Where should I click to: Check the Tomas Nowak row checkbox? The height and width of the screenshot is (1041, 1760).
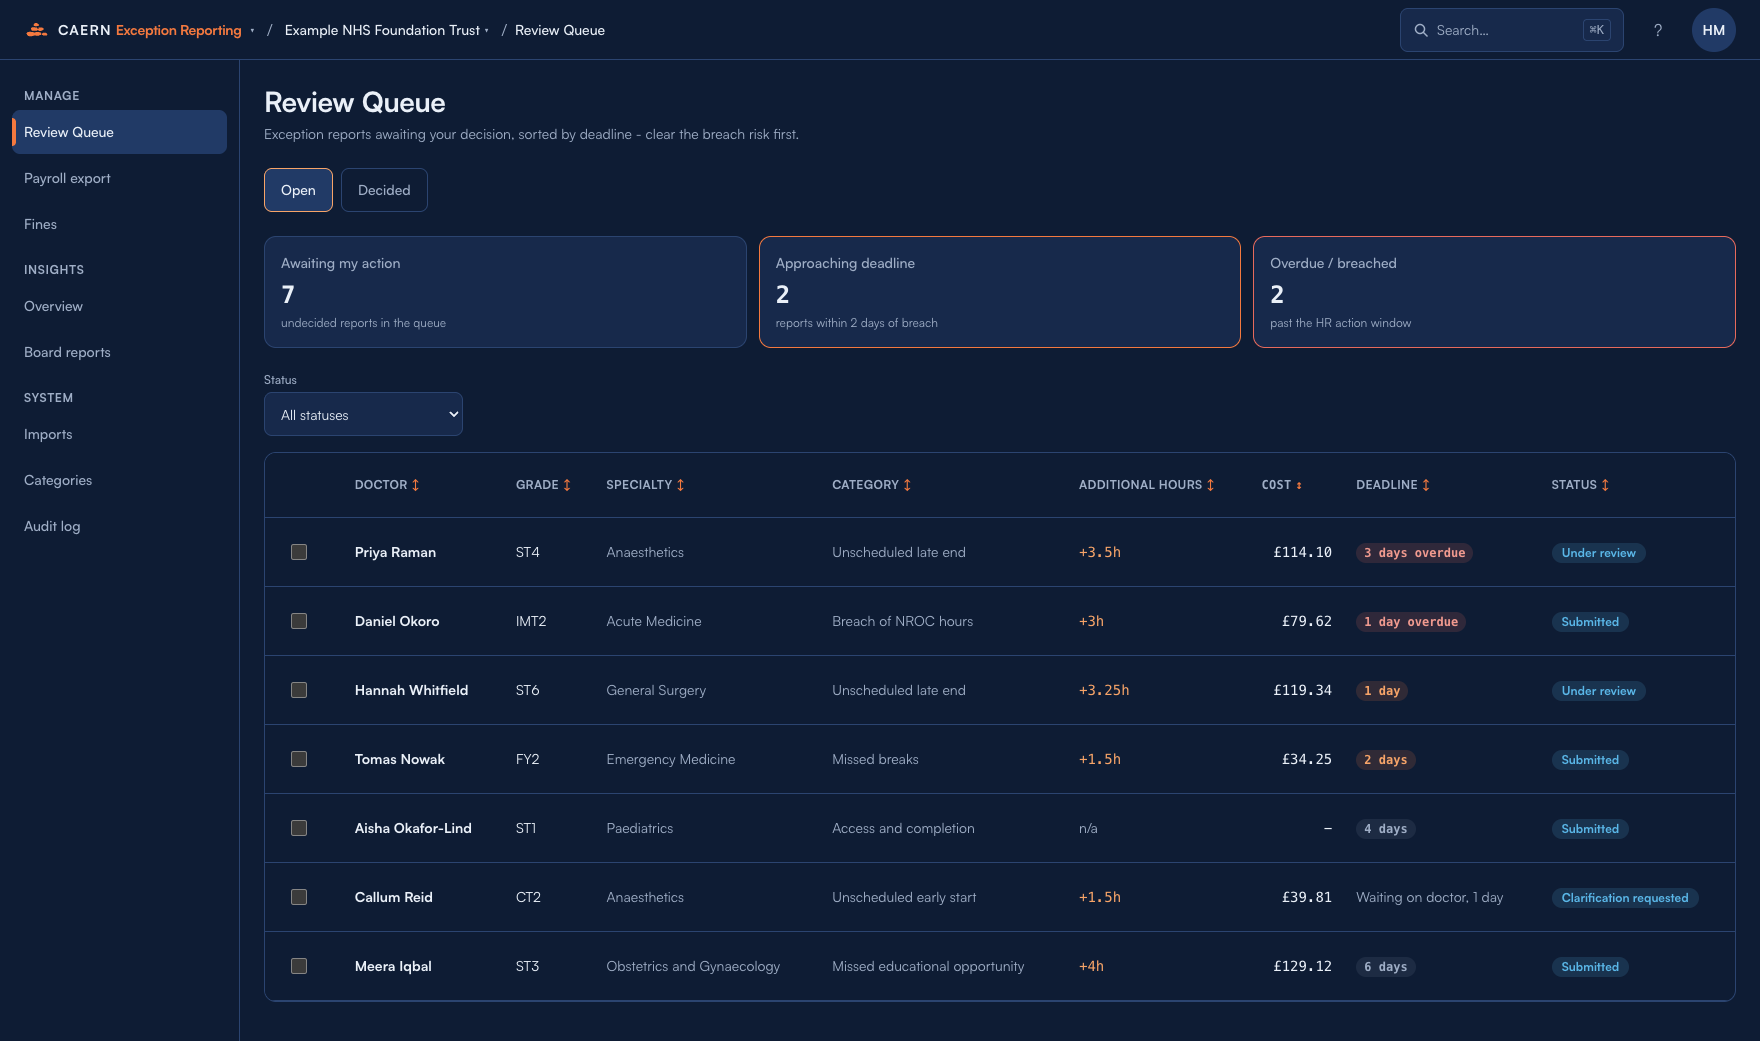299,759
